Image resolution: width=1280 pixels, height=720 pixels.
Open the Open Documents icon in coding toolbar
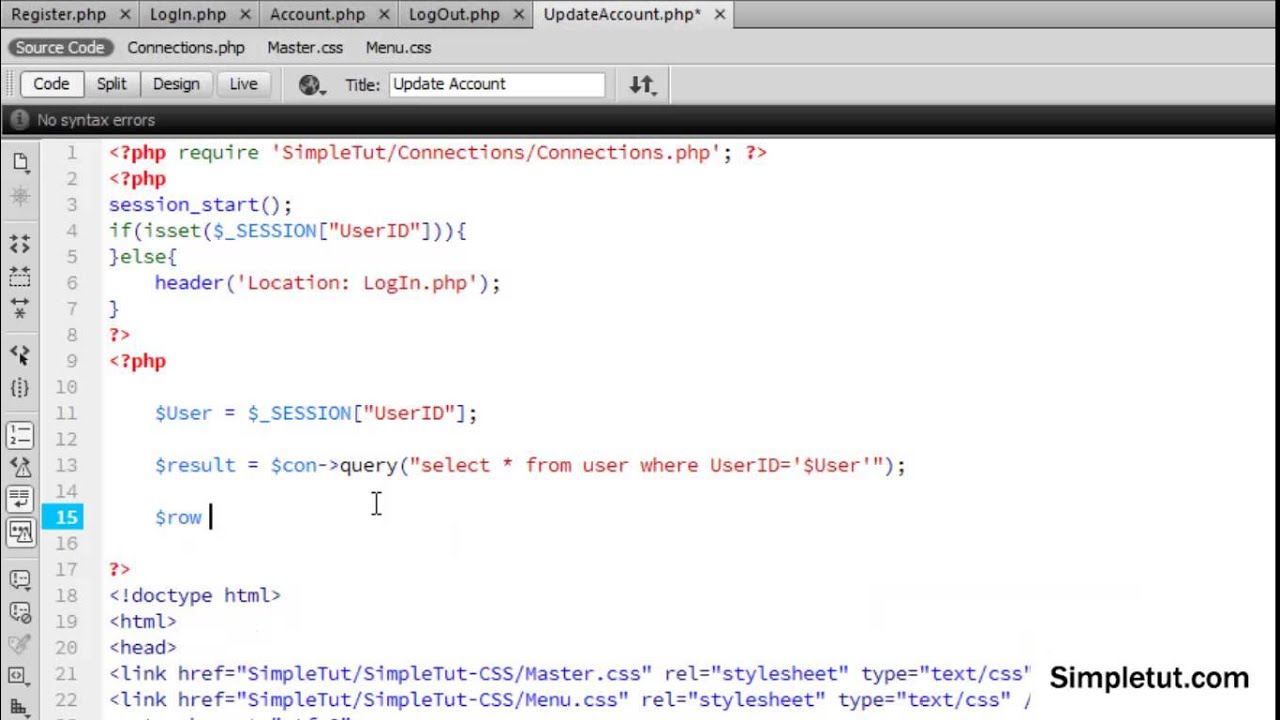[x=20, y=161]
